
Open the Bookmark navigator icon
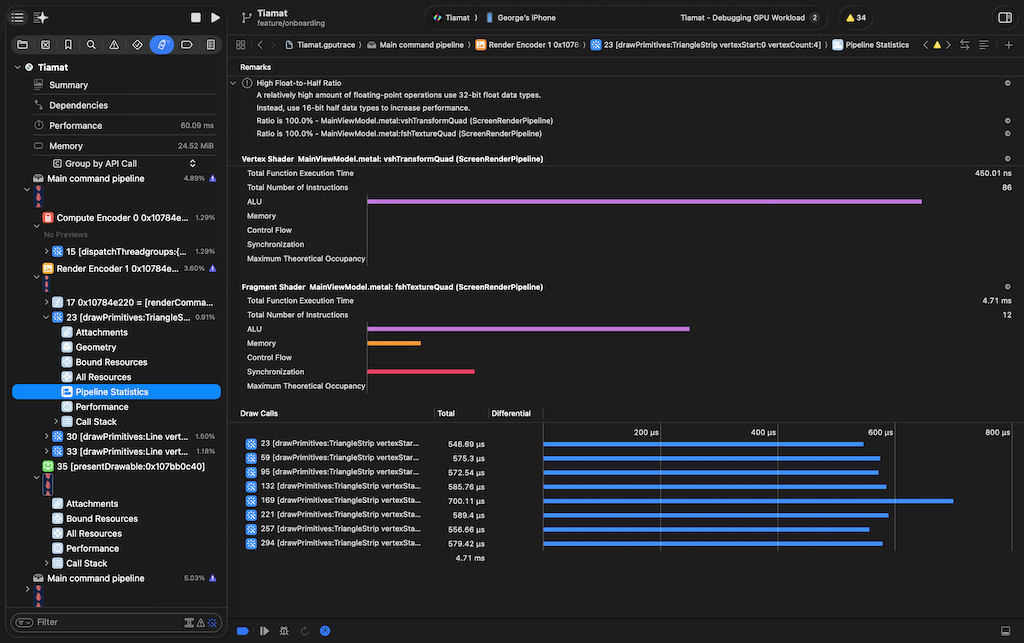(x=68, y=45)
